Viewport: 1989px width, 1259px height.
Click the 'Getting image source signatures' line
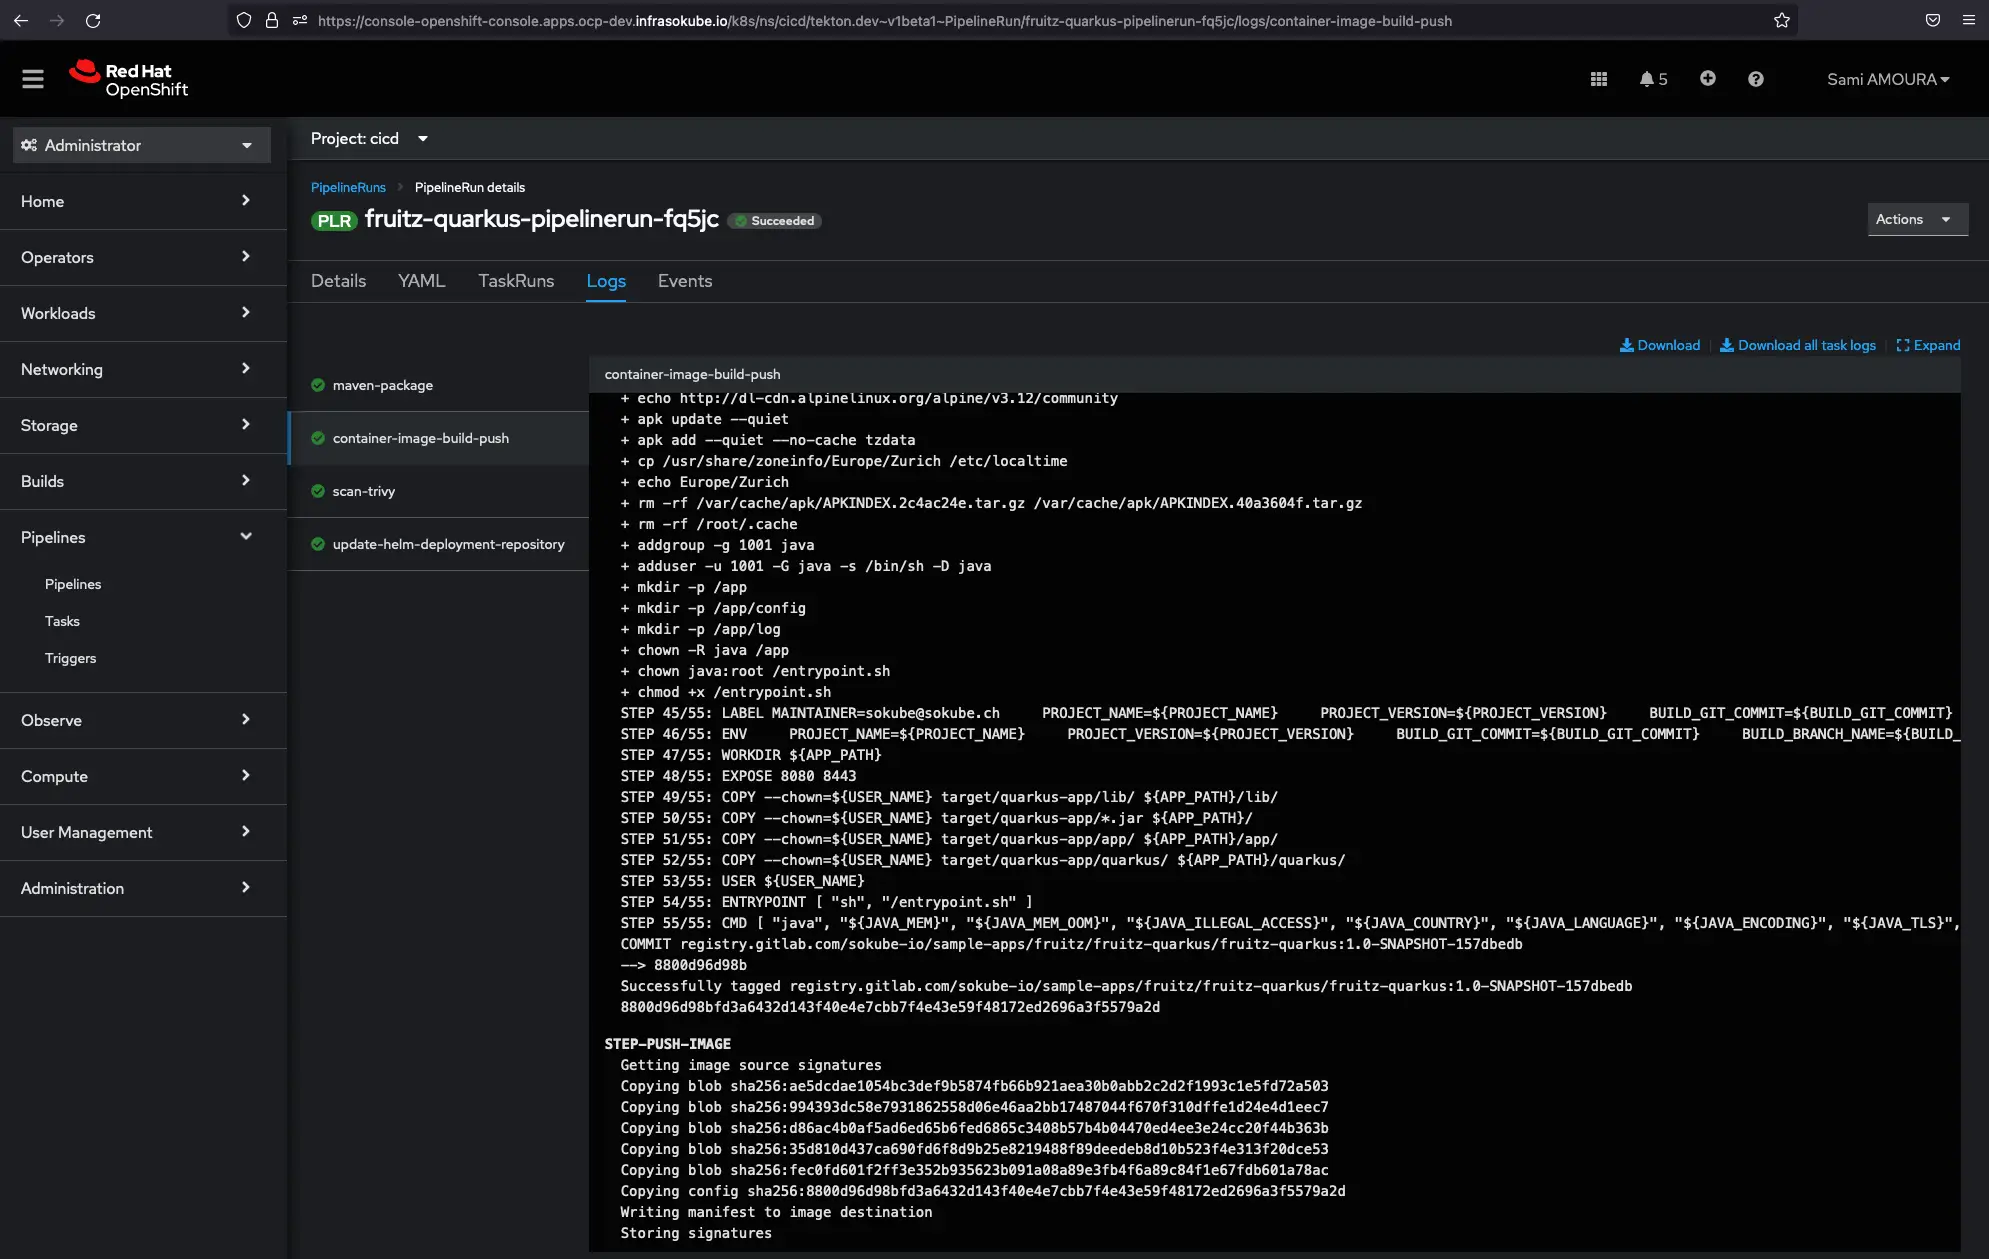(x=751, y=1065)
